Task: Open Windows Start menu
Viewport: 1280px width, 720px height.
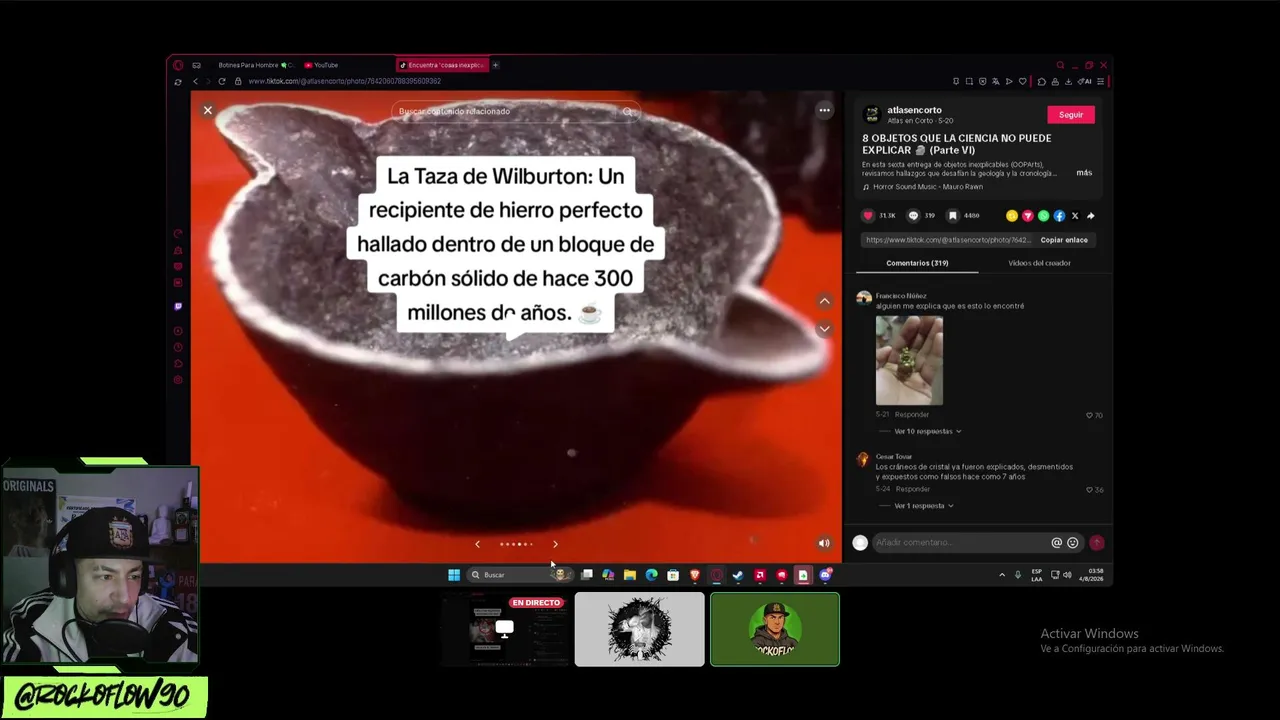Action: (x=454, y=575)
